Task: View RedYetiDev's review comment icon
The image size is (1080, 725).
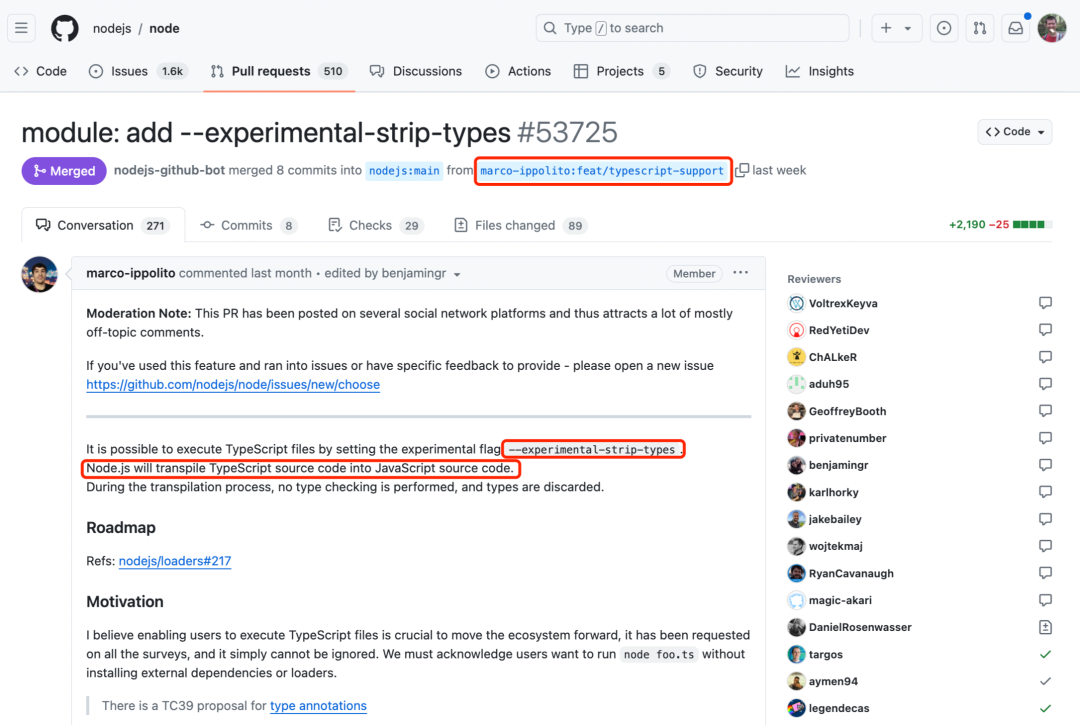Action: point(1045,330)
